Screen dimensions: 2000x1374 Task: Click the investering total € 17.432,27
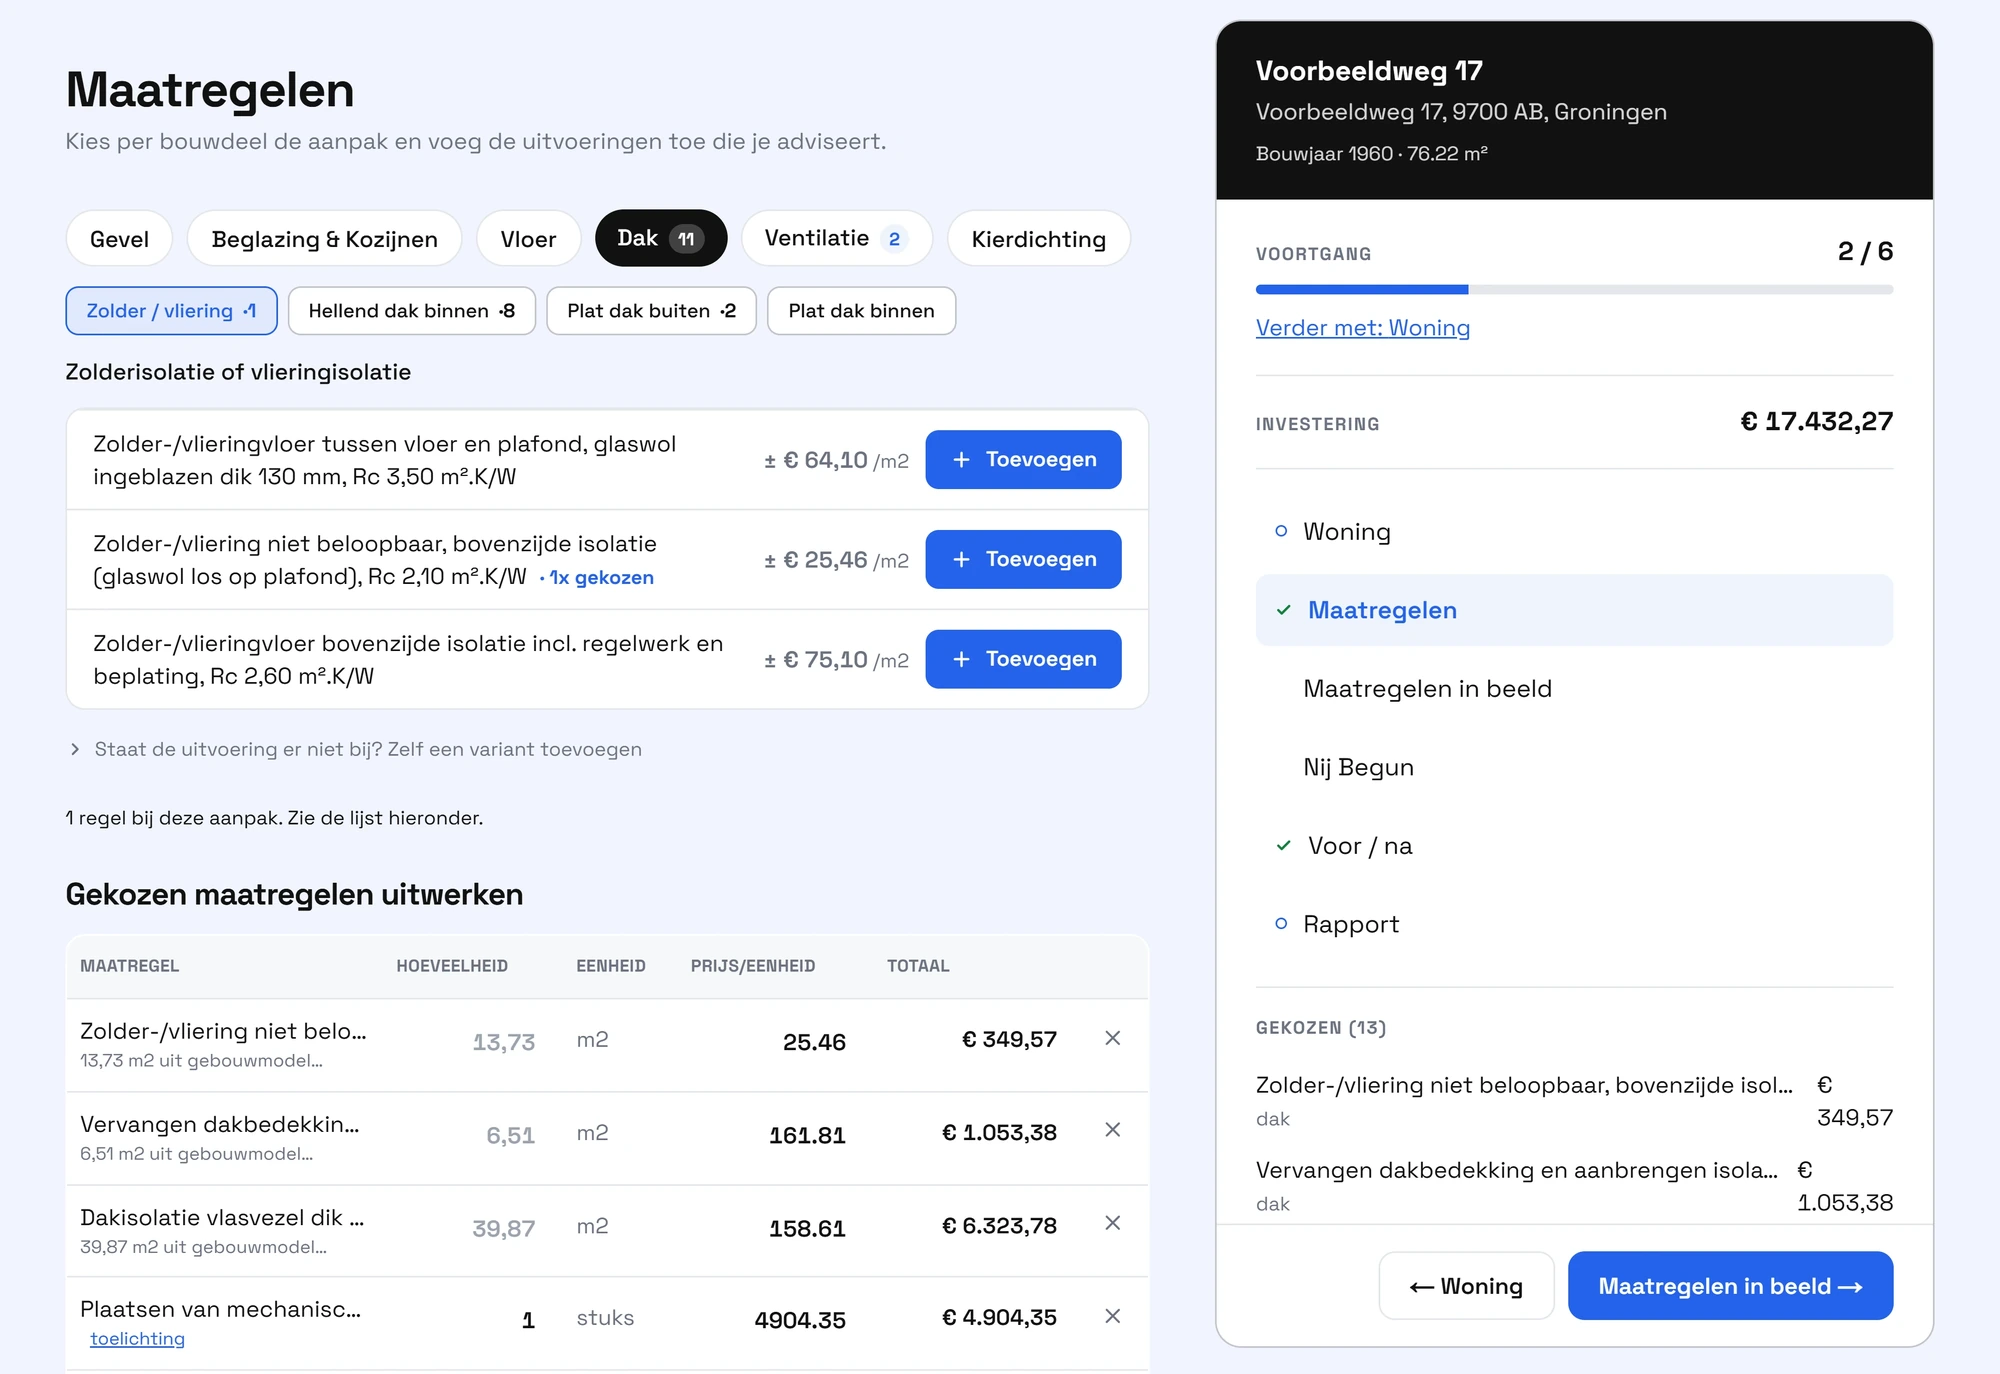pyautogui.click(x=1816, y=421)
